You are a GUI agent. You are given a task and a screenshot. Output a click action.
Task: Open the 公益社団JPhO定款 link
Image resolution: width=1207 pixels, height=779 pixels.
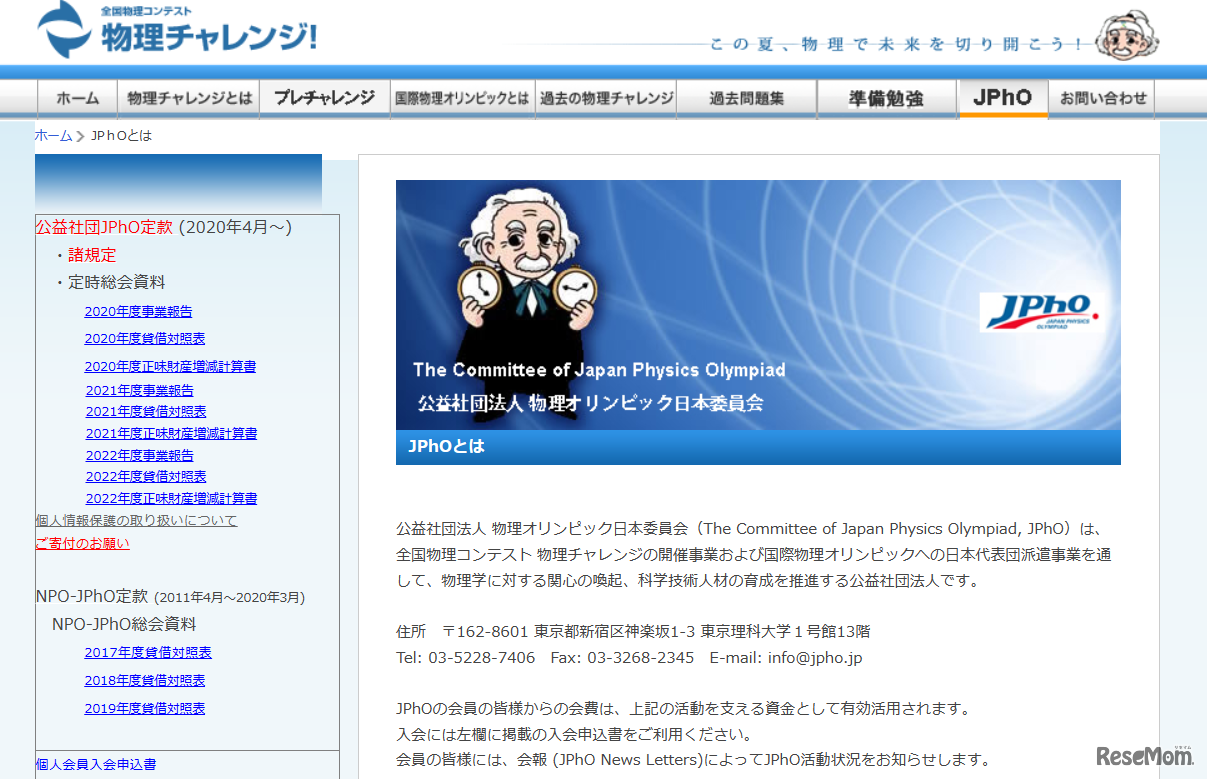coord(104,227)
